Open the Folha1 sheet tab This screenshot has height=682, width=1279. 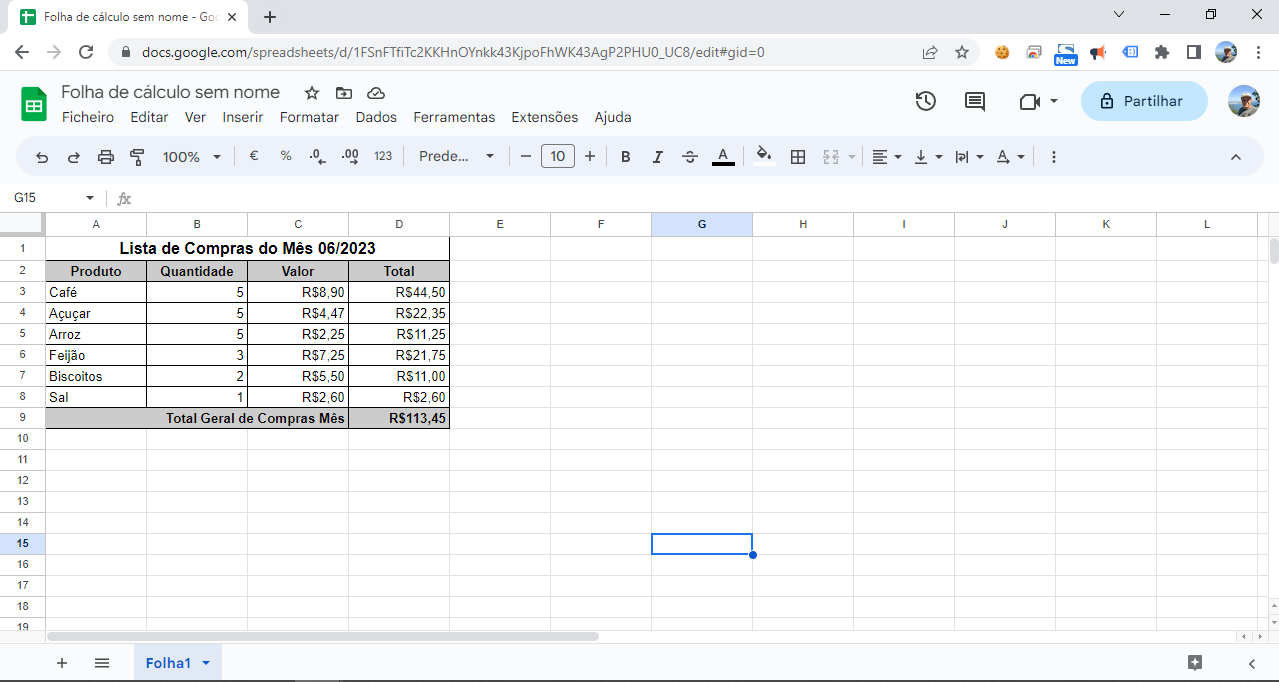(168, 663)
